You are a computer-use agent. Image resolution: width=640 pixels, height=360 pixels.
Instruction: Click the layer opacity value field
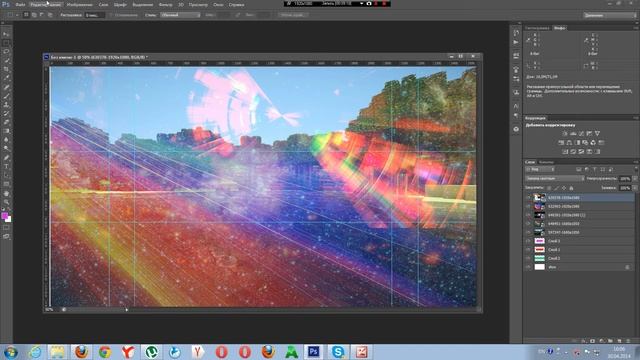point(625,179)
